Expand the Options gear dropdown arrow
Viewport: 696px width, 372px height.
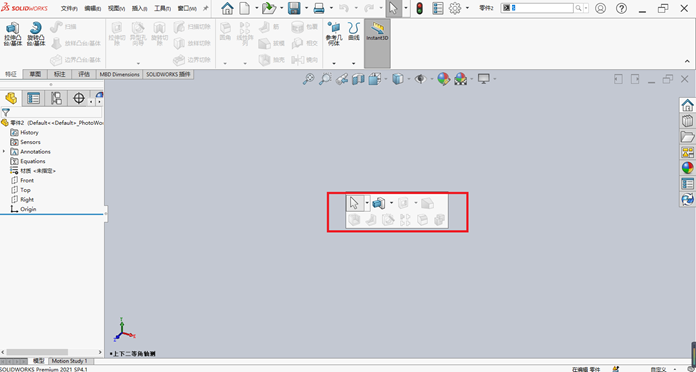click(467, 8)
